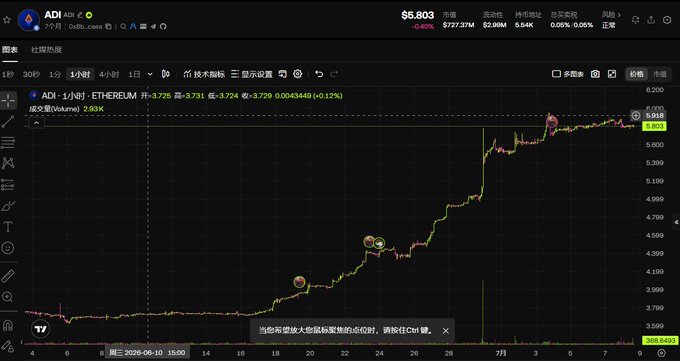
Task: Open the website link icon next to Telegram
Action: (x=143, y=26)
